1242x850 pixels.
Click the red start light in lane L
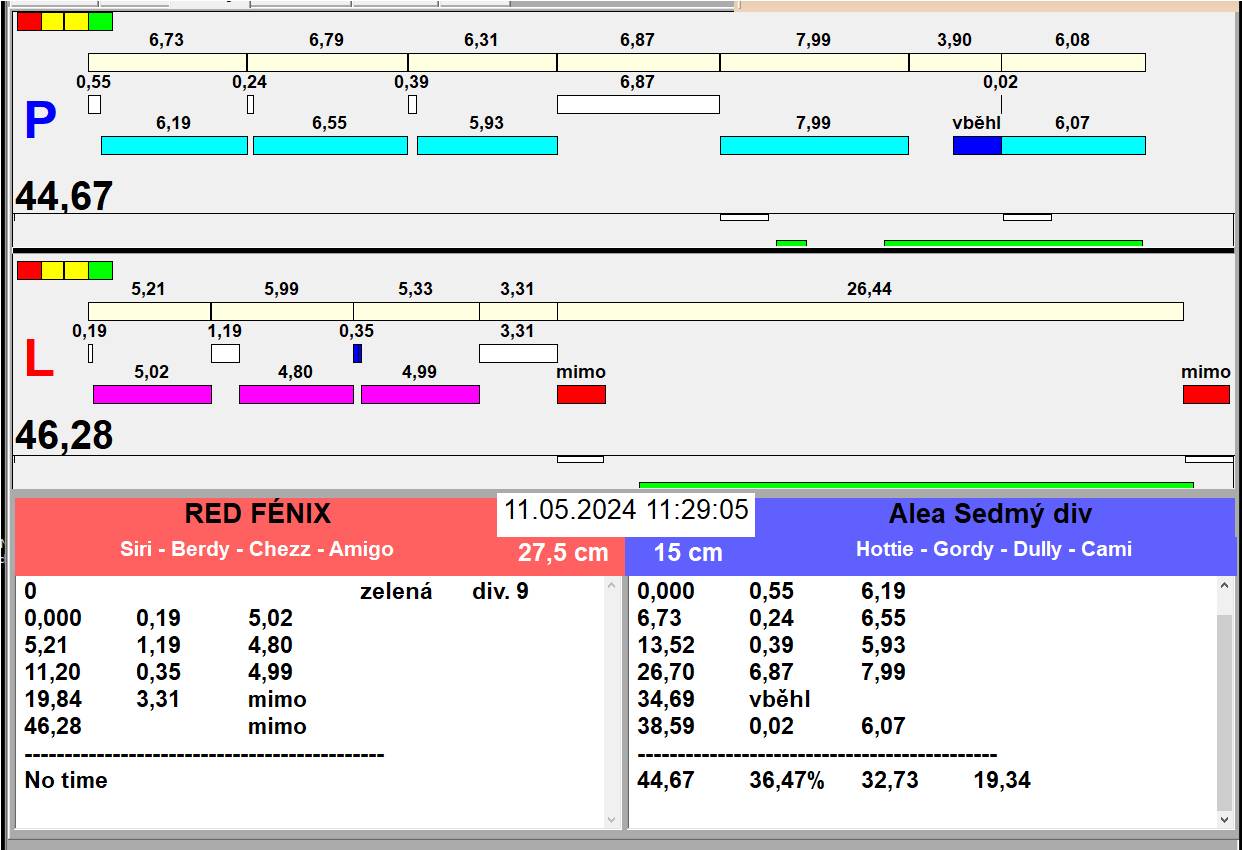(29, 270)
